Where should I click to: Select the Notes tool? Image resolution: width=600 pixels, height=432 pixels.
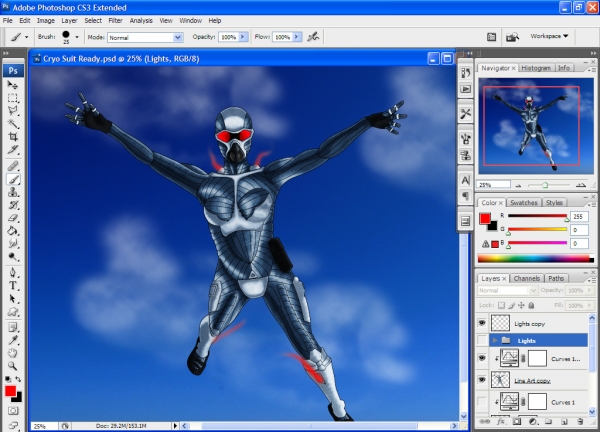coord(13,327)
